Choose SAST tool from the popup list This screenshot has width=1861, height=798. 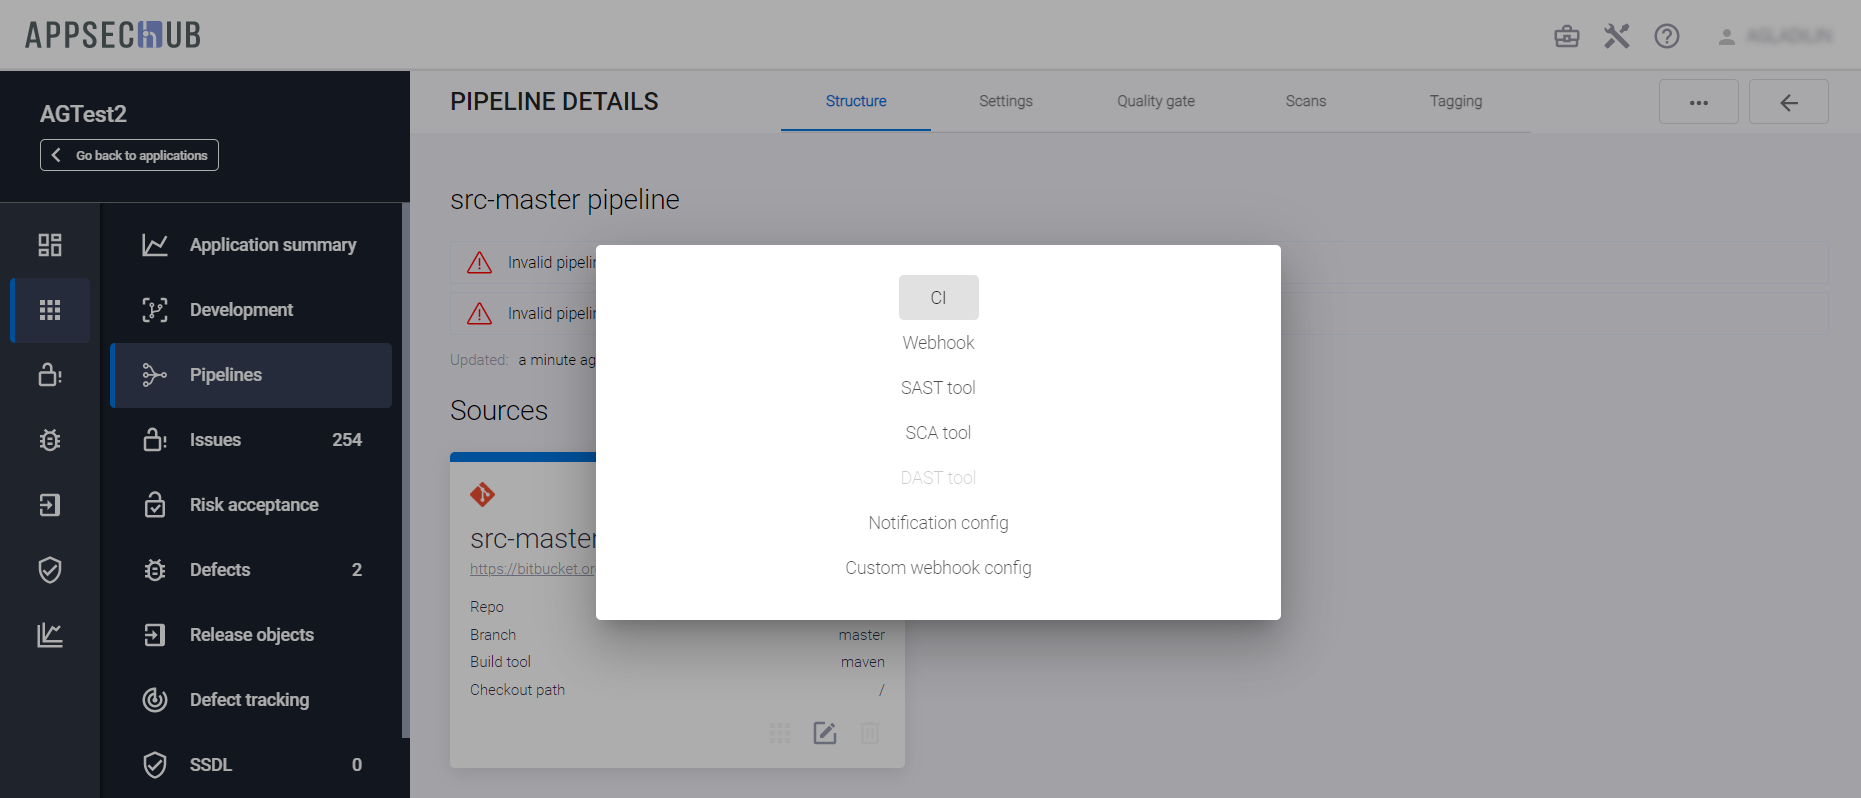(x=938, y=388)
